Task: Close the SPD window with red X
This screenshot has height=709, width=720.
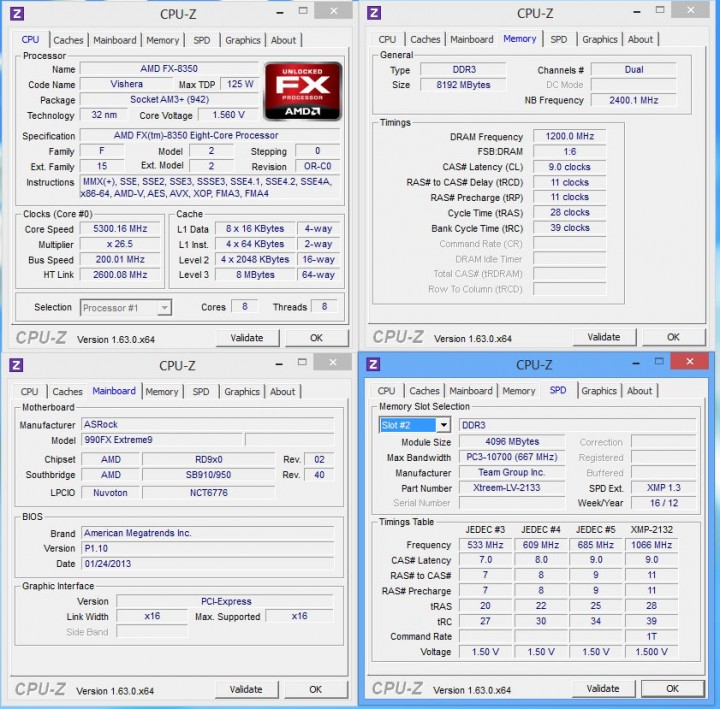Action: click(x=690, y=361)
